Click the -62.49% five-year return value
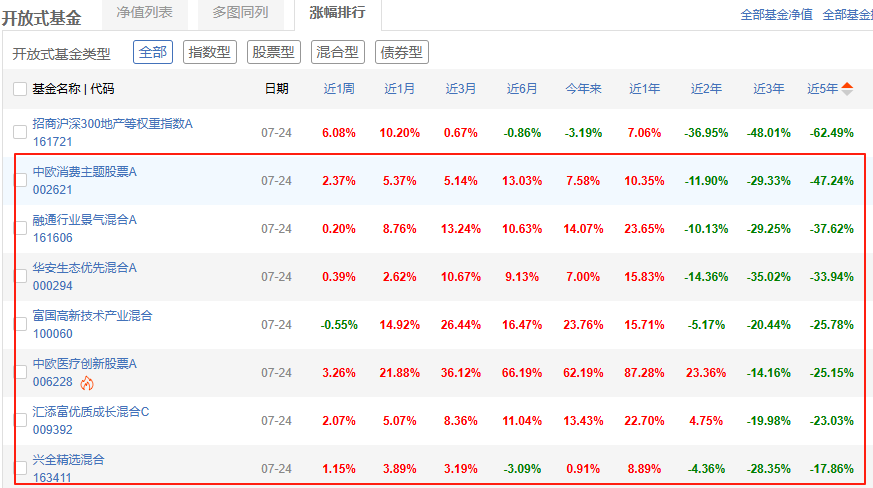 coord(832,133)
